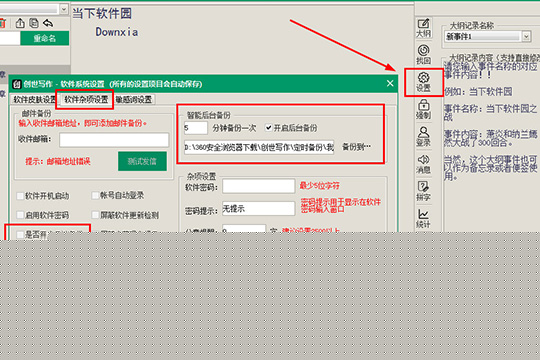
Task: Click the 分钟备份一次 label
Action: click(x=234, y=128)
